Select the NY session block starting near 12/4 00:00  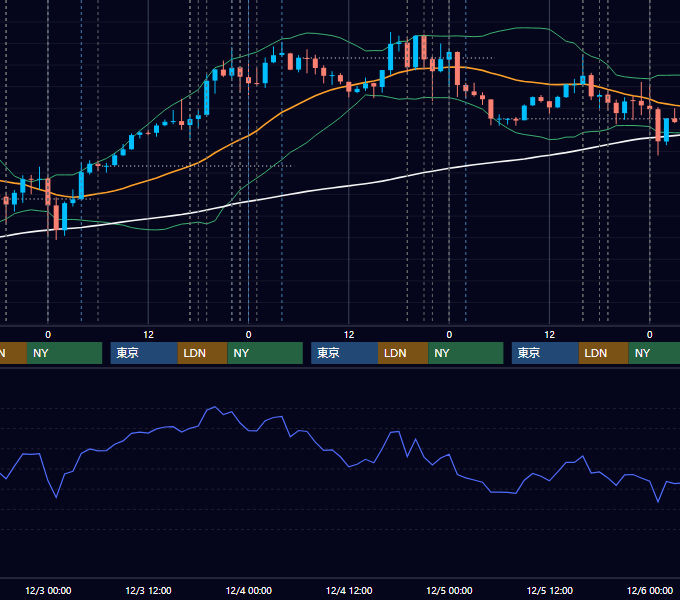click(265, 353)
